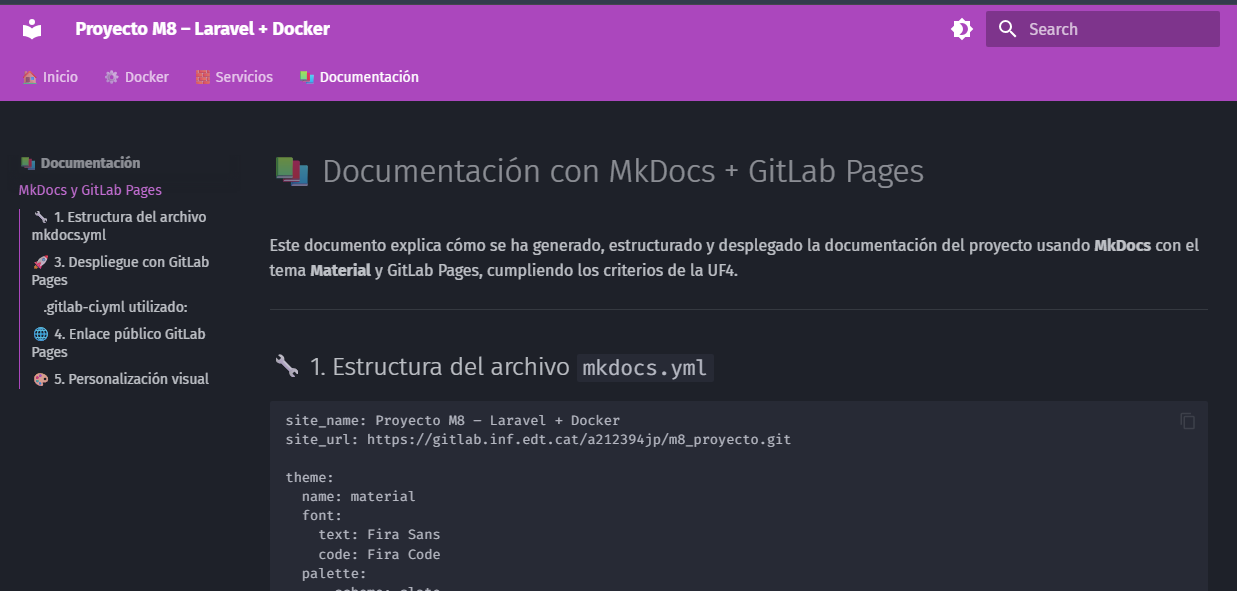The height and width of the screenshot is (591, 1237).
Task: Click the site logo book icon
Action: point(33,29)
